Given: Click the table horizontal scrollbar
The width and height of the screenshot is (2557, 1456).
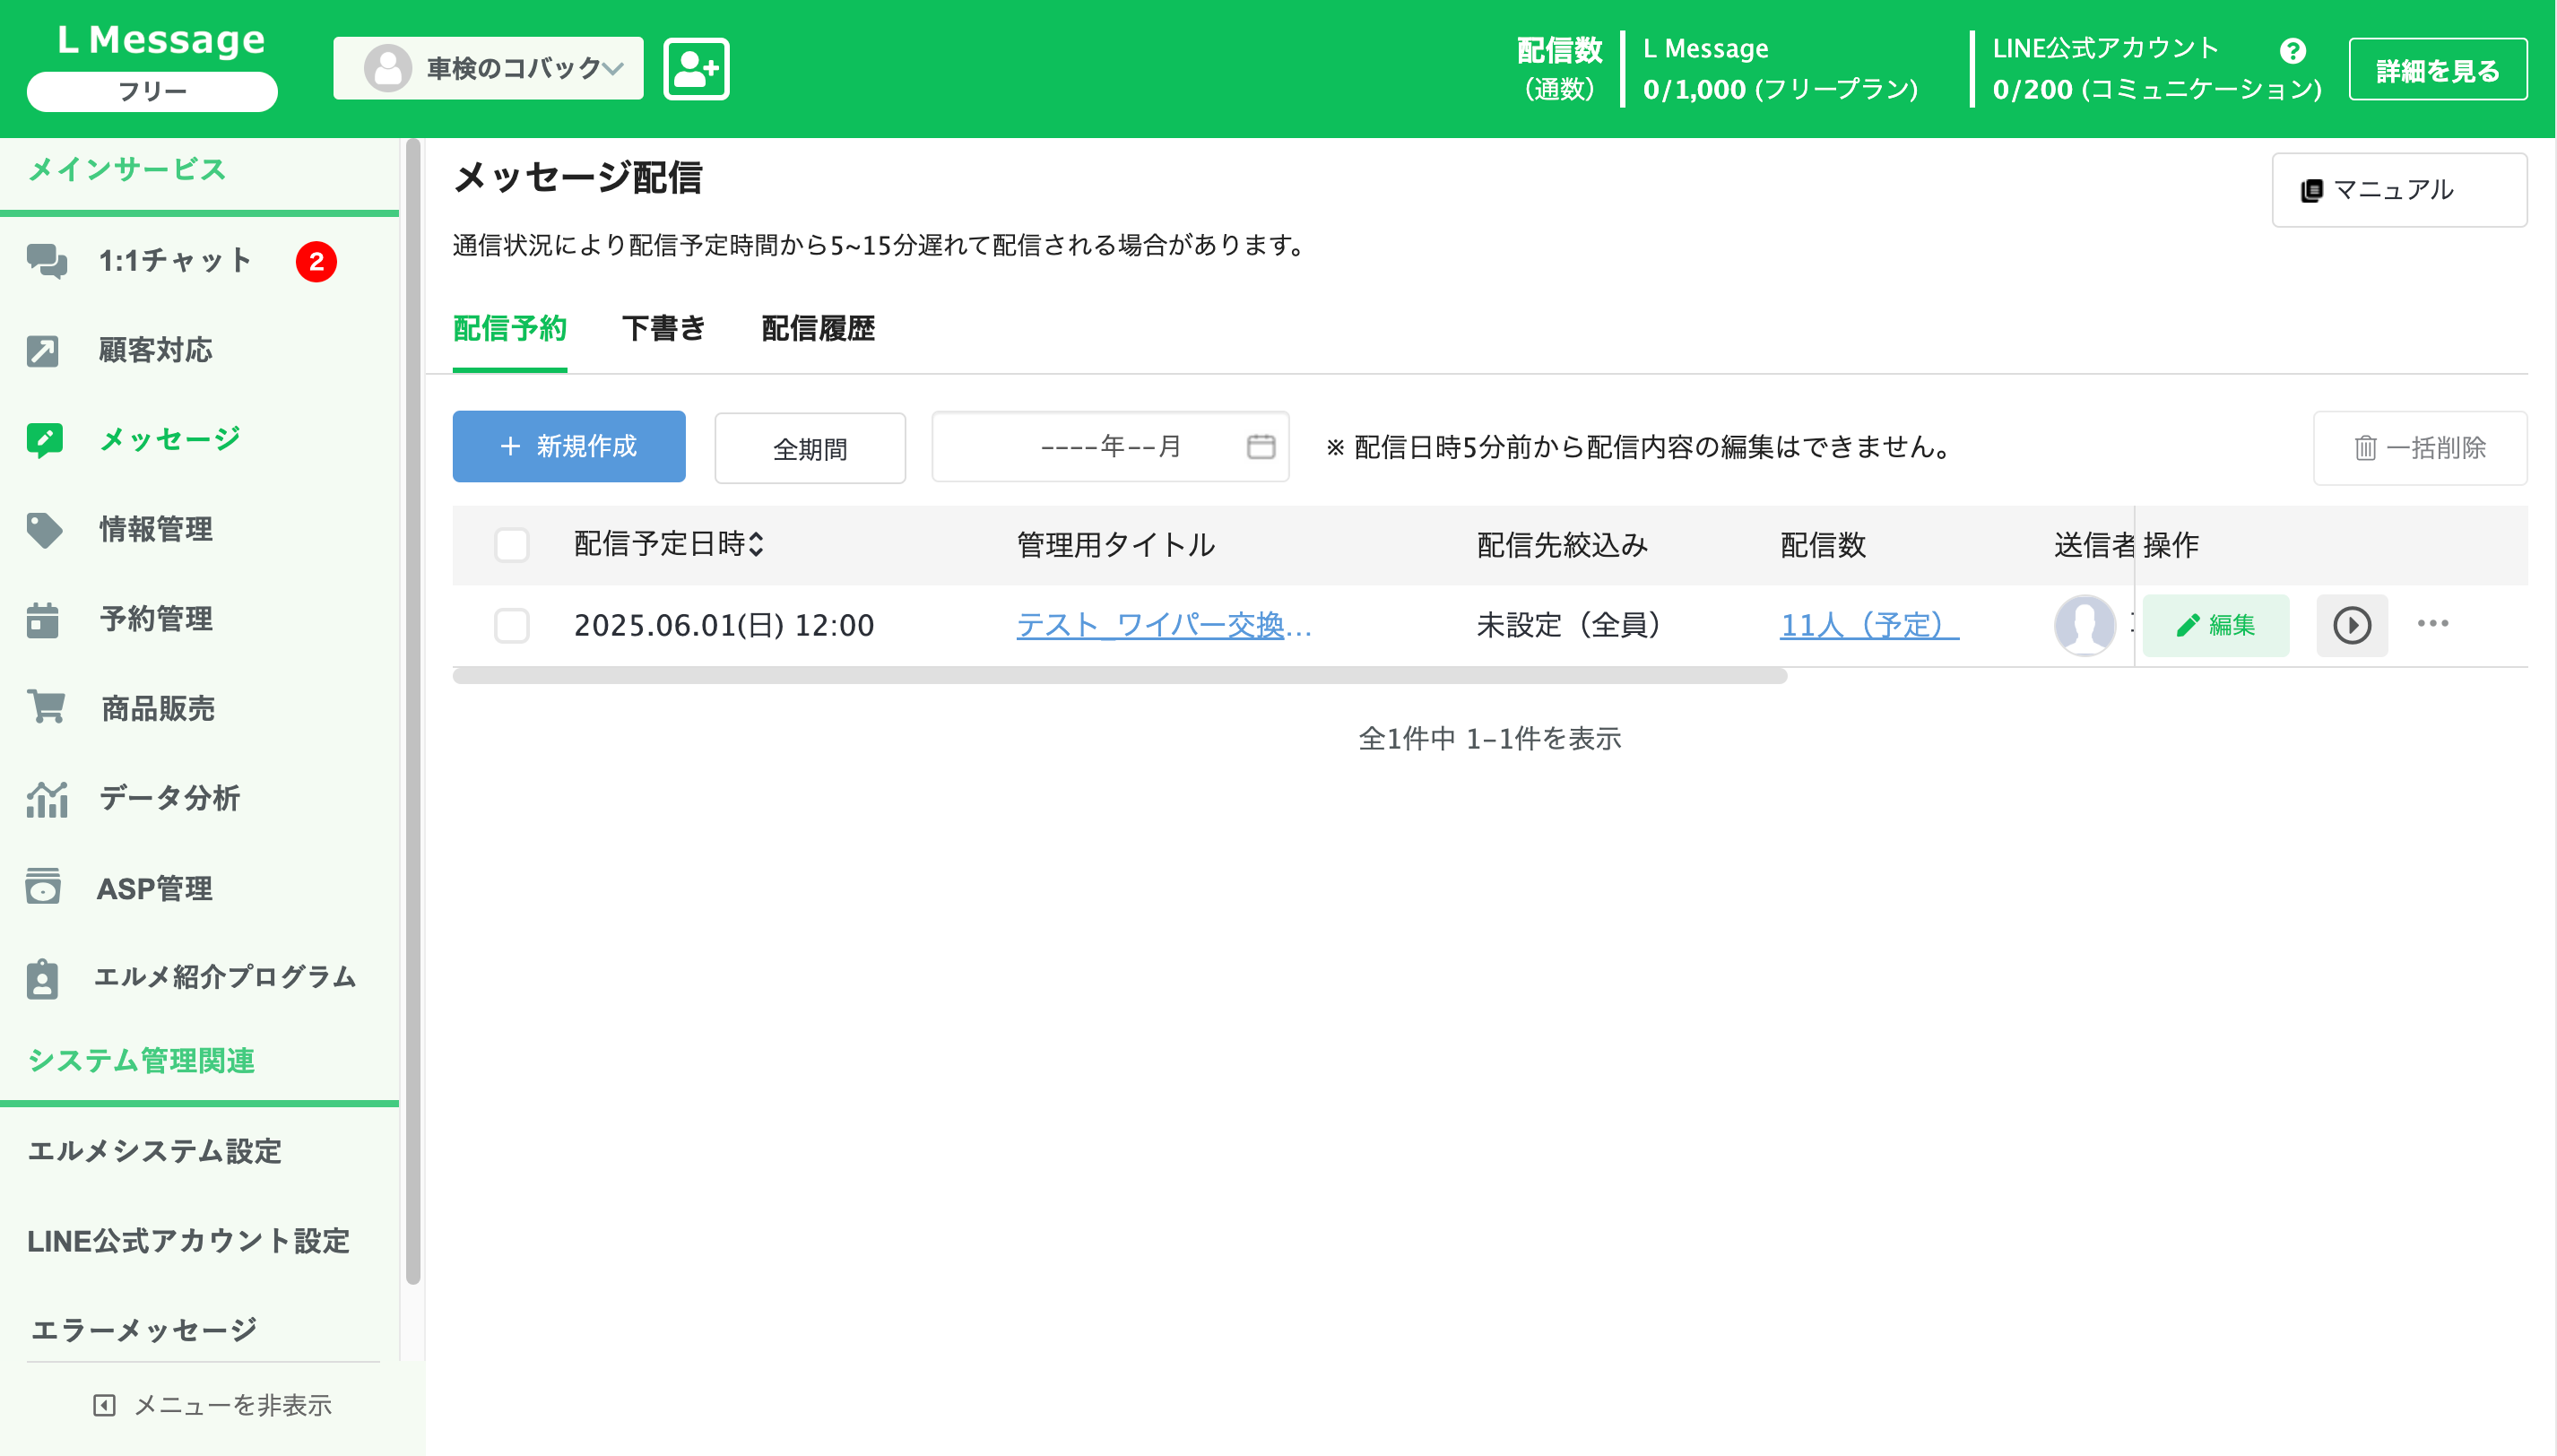Looking at the screenshot, I should (x=1120, y=676).
